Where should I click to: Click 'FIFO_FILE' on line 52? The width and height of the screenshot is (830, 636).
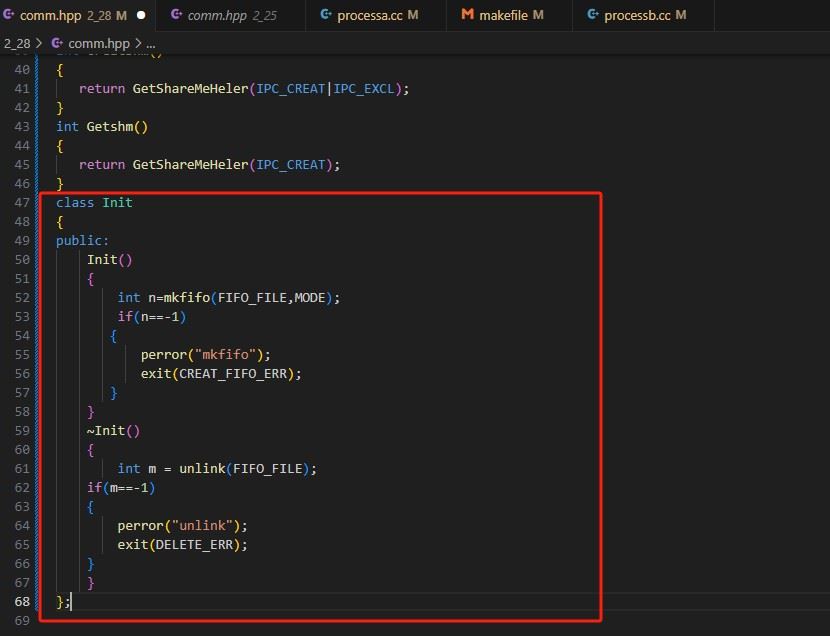click(252, 298)
